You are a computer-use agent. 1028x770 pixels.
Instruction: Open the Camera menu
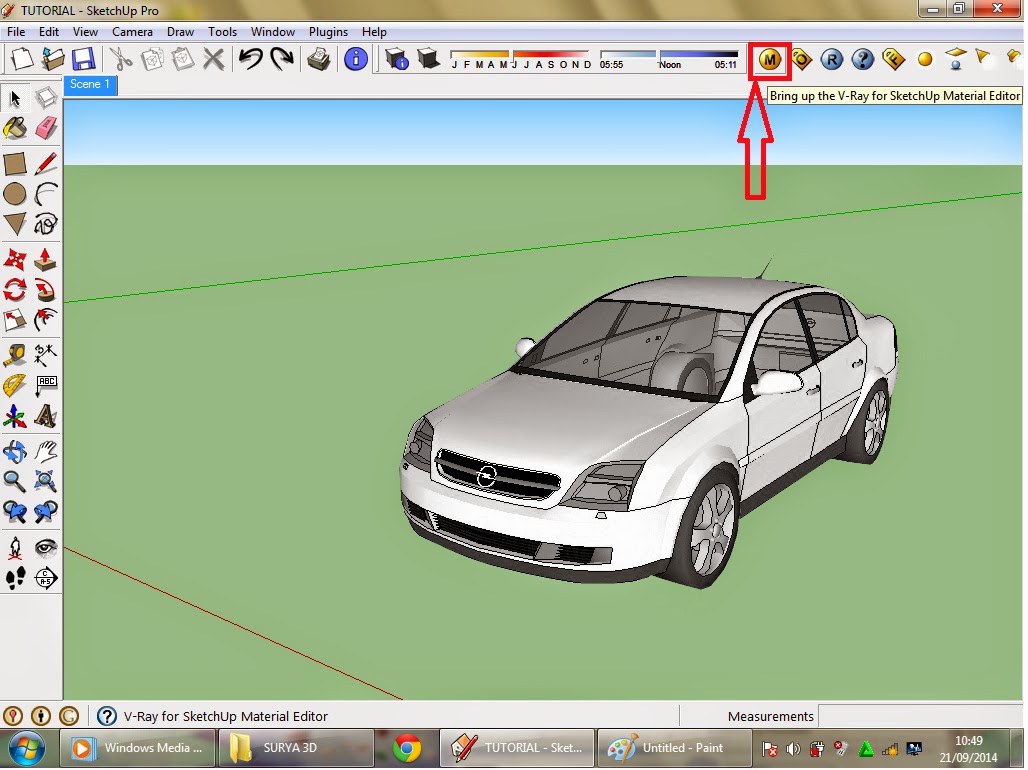[x=133, y=31]
